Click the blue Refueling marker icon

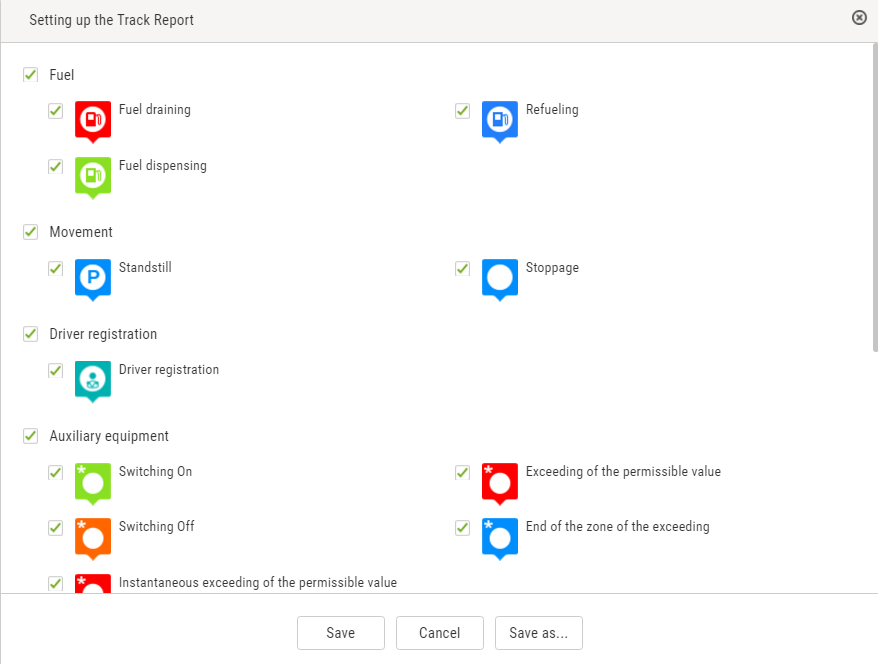[499, 122]
